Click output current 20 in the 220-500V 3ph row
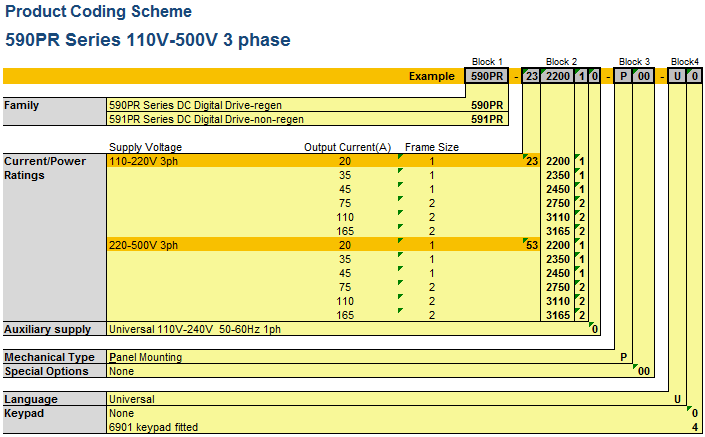This screenshot has height=437, width=705. 345,245
